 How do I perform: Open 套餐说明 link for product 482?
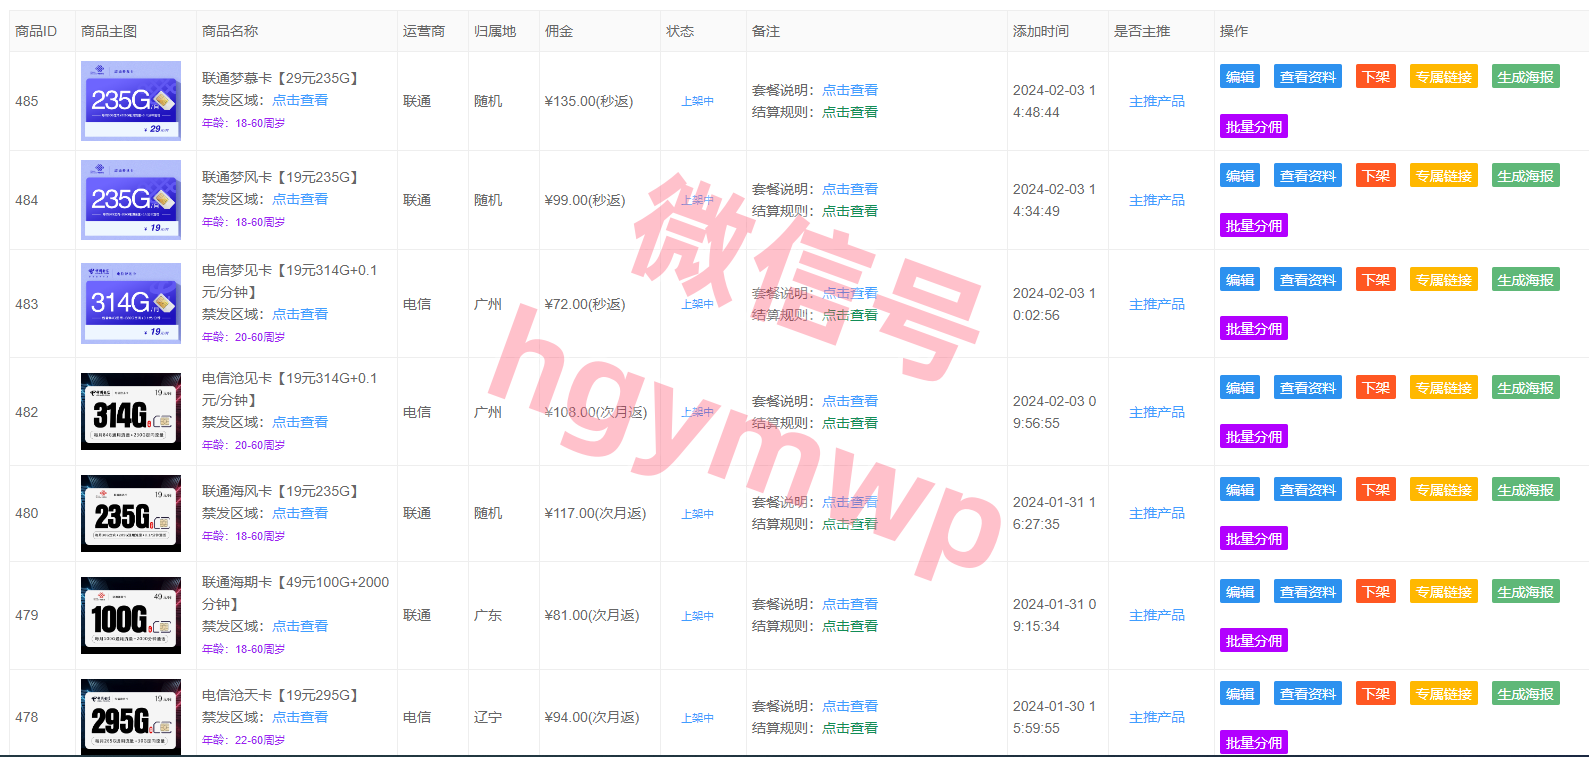(850, 401)
